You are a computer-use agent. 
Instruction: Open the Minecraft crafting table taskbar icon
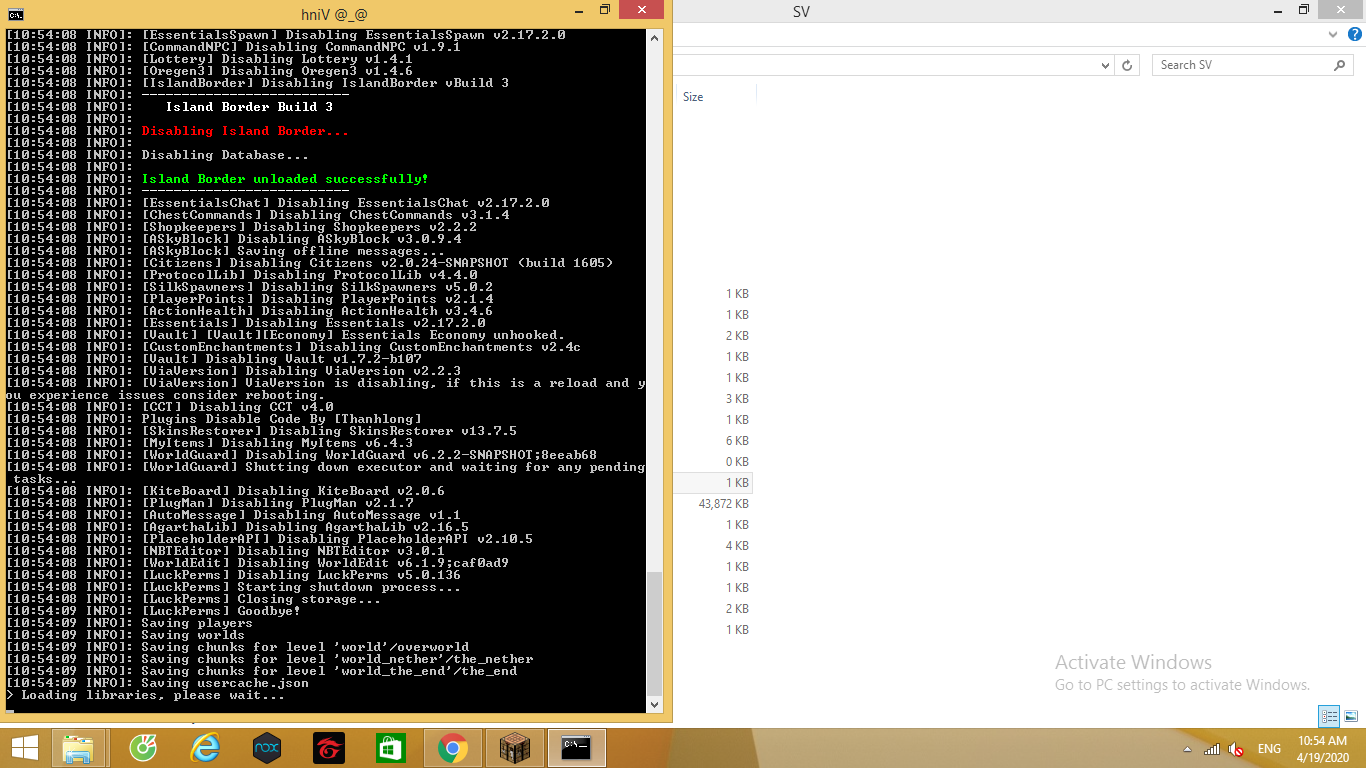click(x=515, y=748)
